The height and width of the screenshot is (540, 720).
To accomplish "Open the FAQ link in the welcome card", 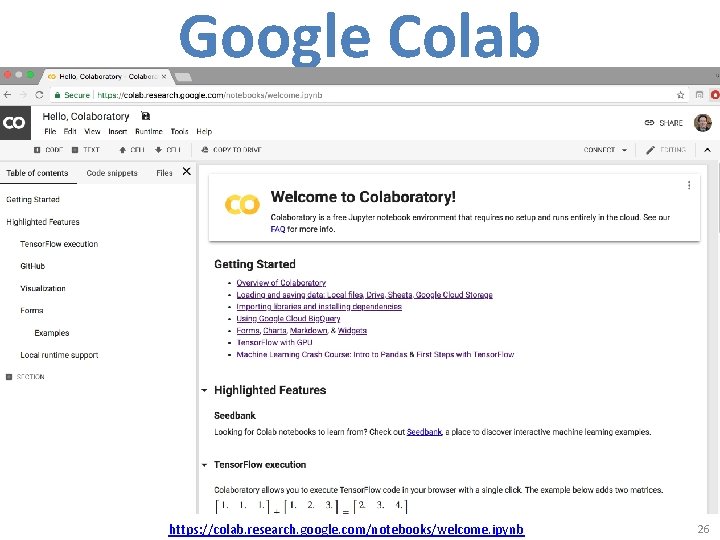I will pos(278,229).
